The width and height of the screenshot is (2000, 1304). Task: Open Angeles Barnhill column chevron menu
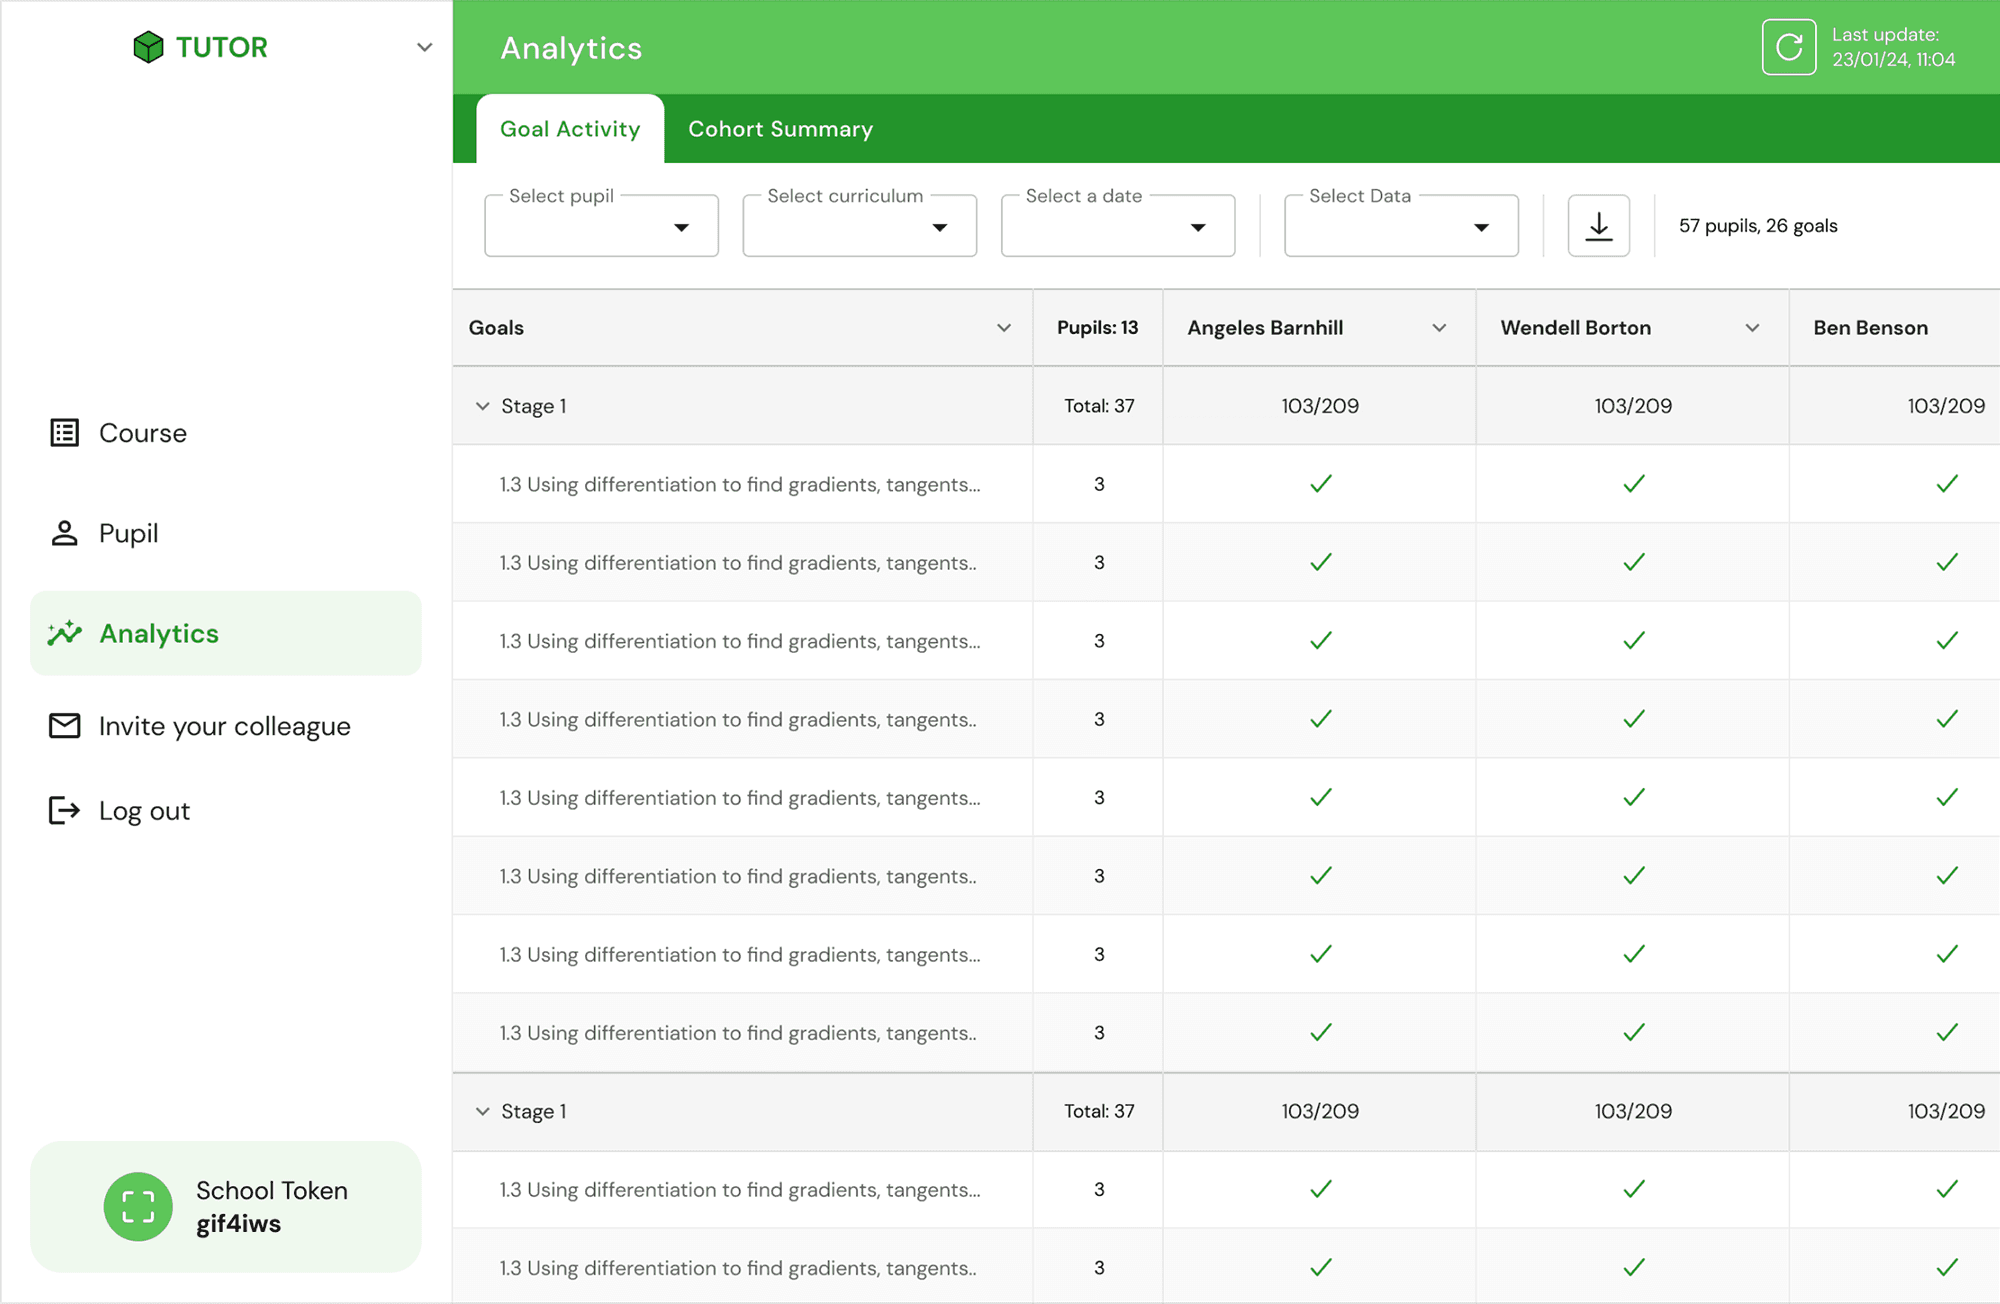(1439, 328)
